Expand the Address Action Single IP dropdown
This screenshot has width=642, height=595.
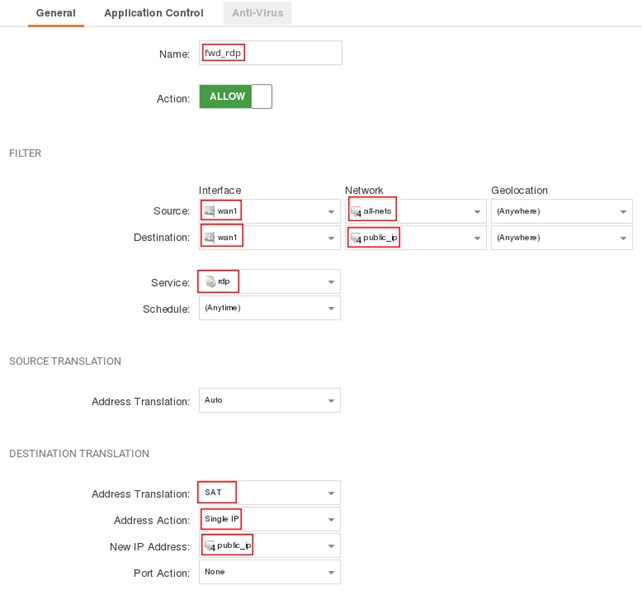pos(331,520)
